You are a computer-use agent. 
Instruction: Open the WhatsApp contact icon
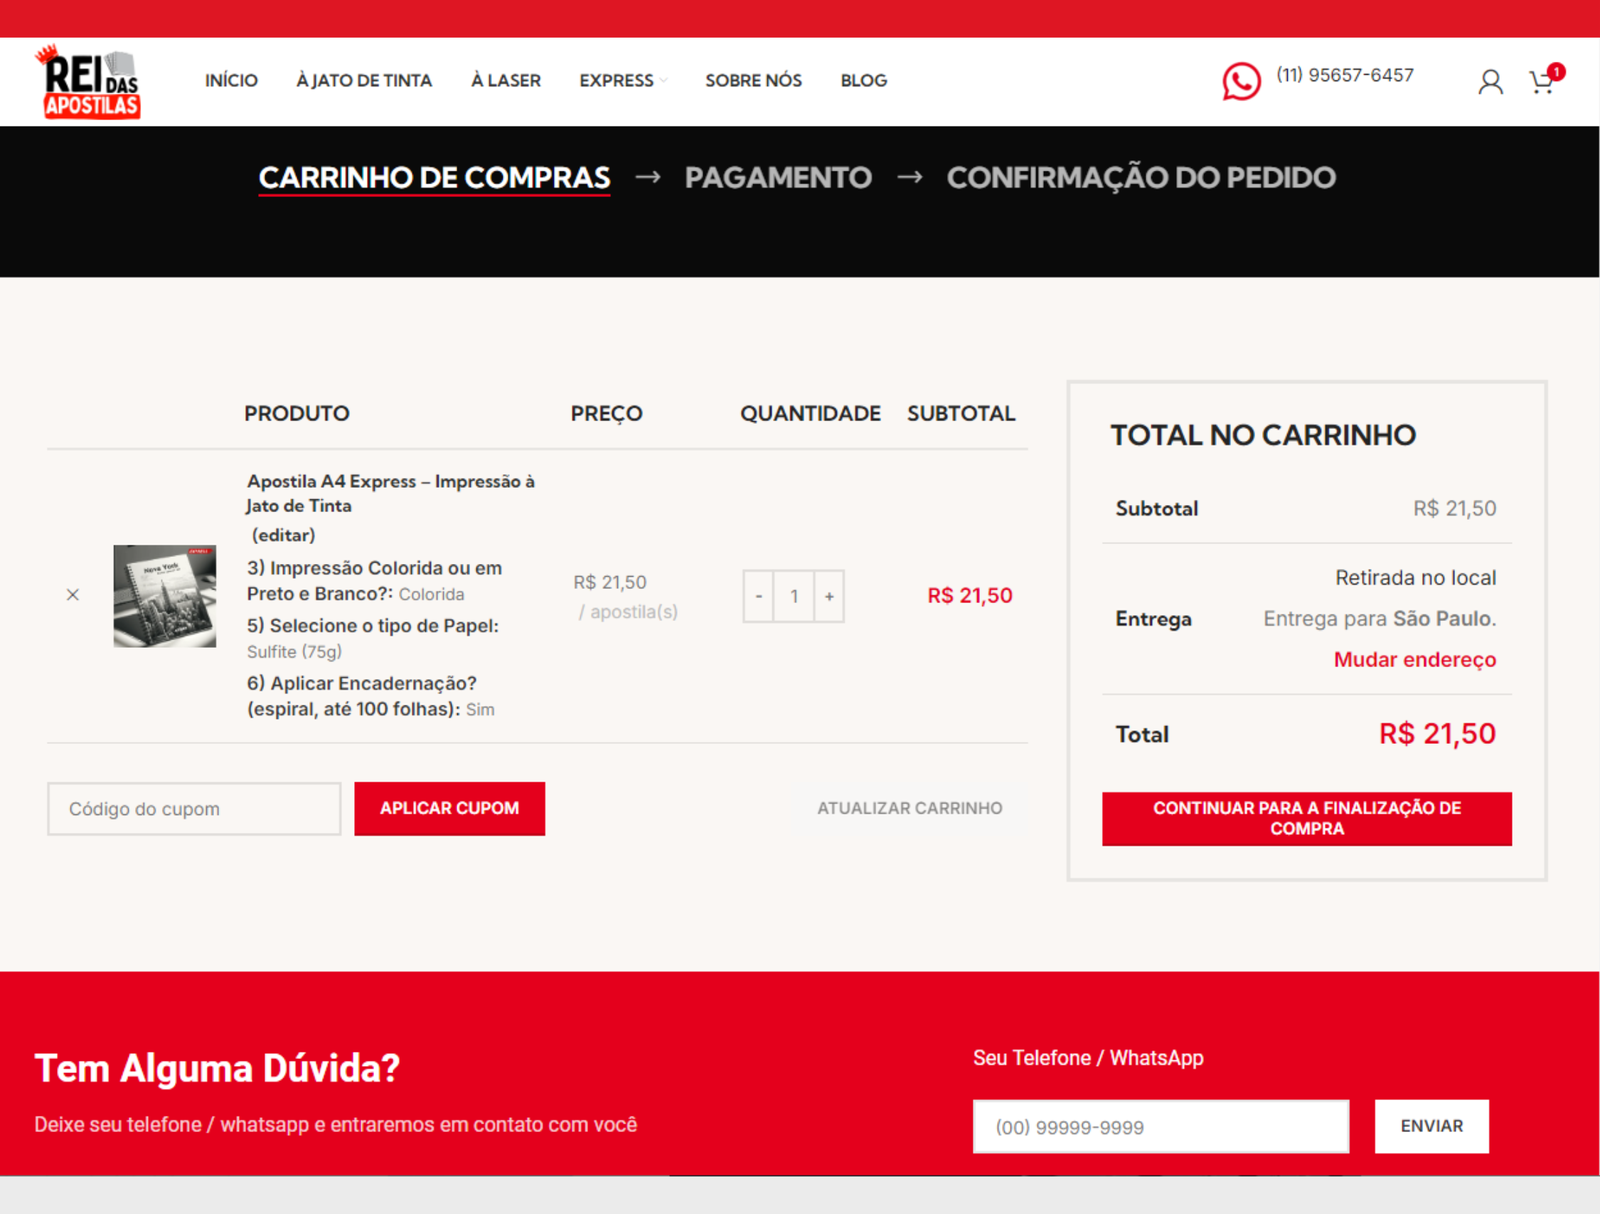[x=1241, y=81]
